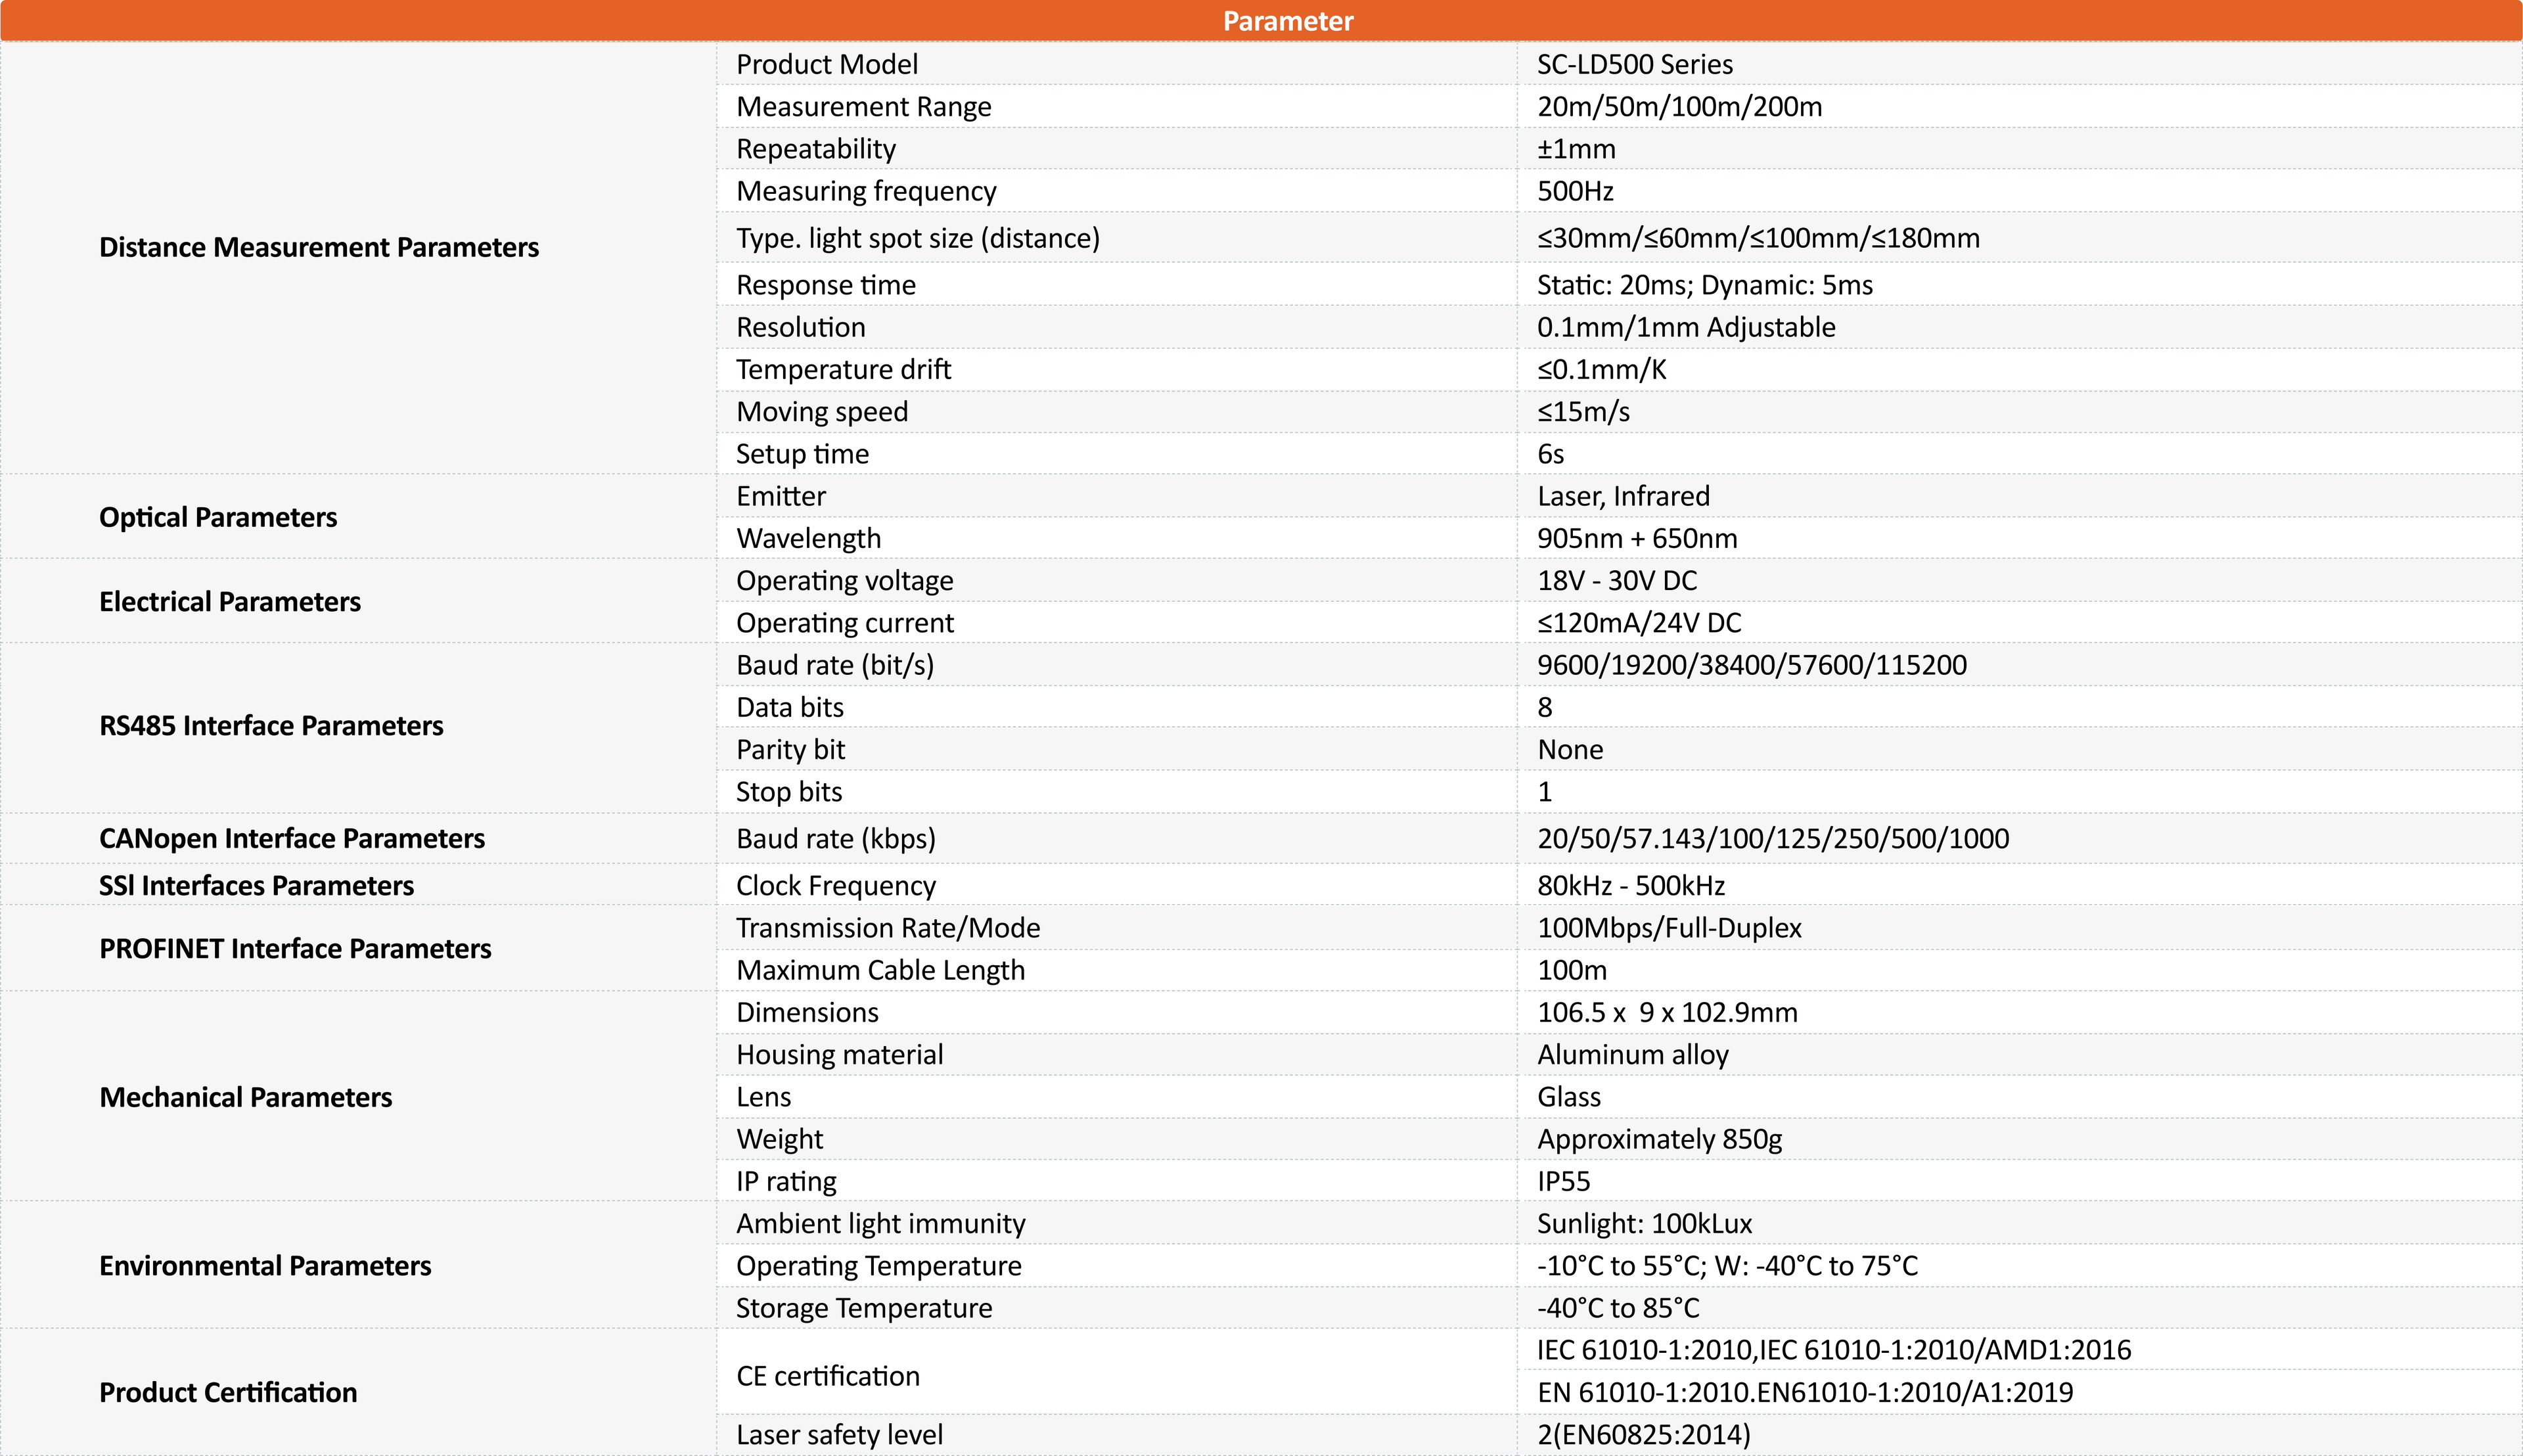Click the RS485 Interface Parameters heading
This screenshot has width=2523, height=1456.
click(271, 725)
